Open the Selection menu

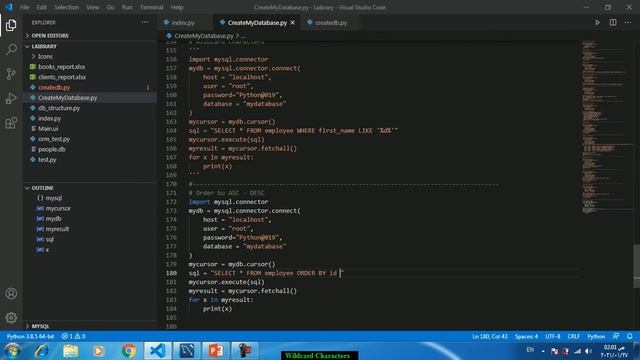point(66,7)
